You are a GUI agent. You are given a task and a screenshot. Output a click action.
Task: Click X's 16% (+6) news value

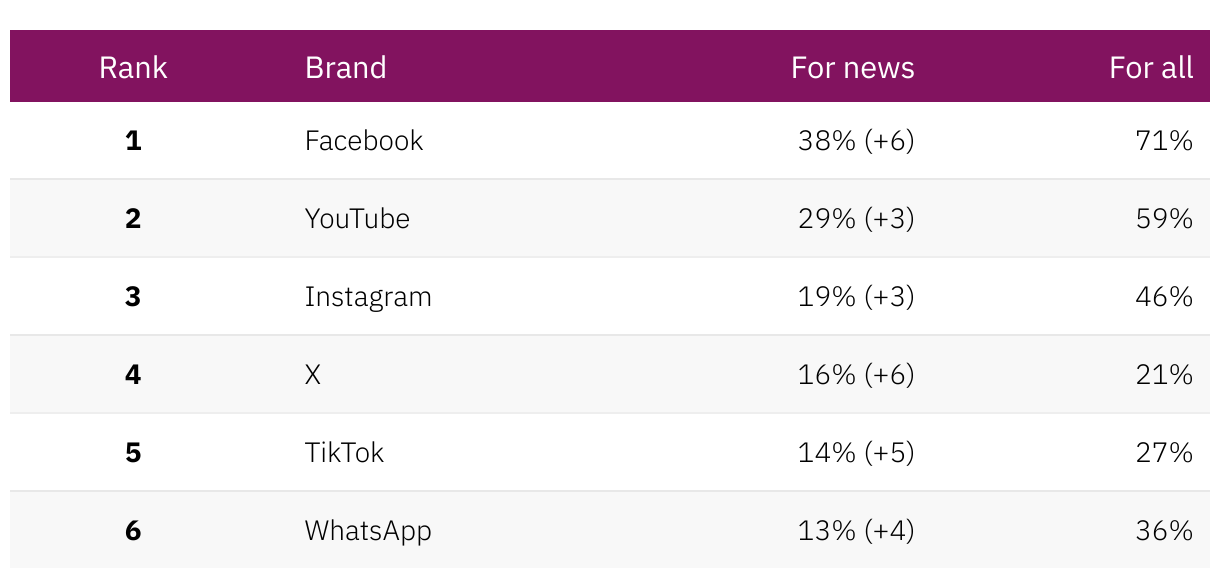point(856,375)
